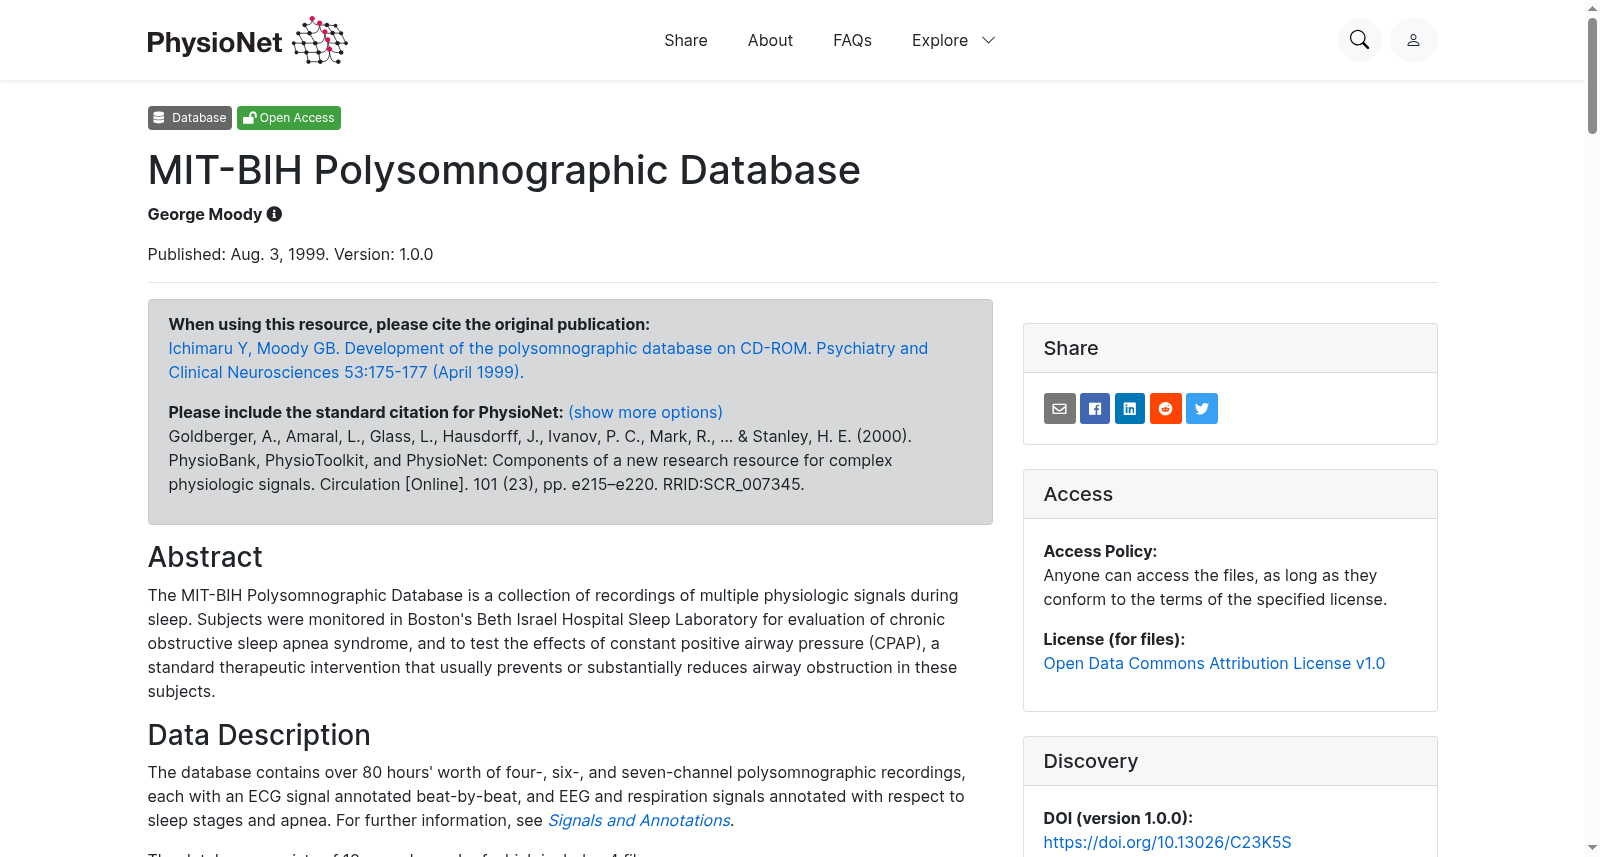
Task: Click the search magnifier icon
Action: click(1359, 40)
